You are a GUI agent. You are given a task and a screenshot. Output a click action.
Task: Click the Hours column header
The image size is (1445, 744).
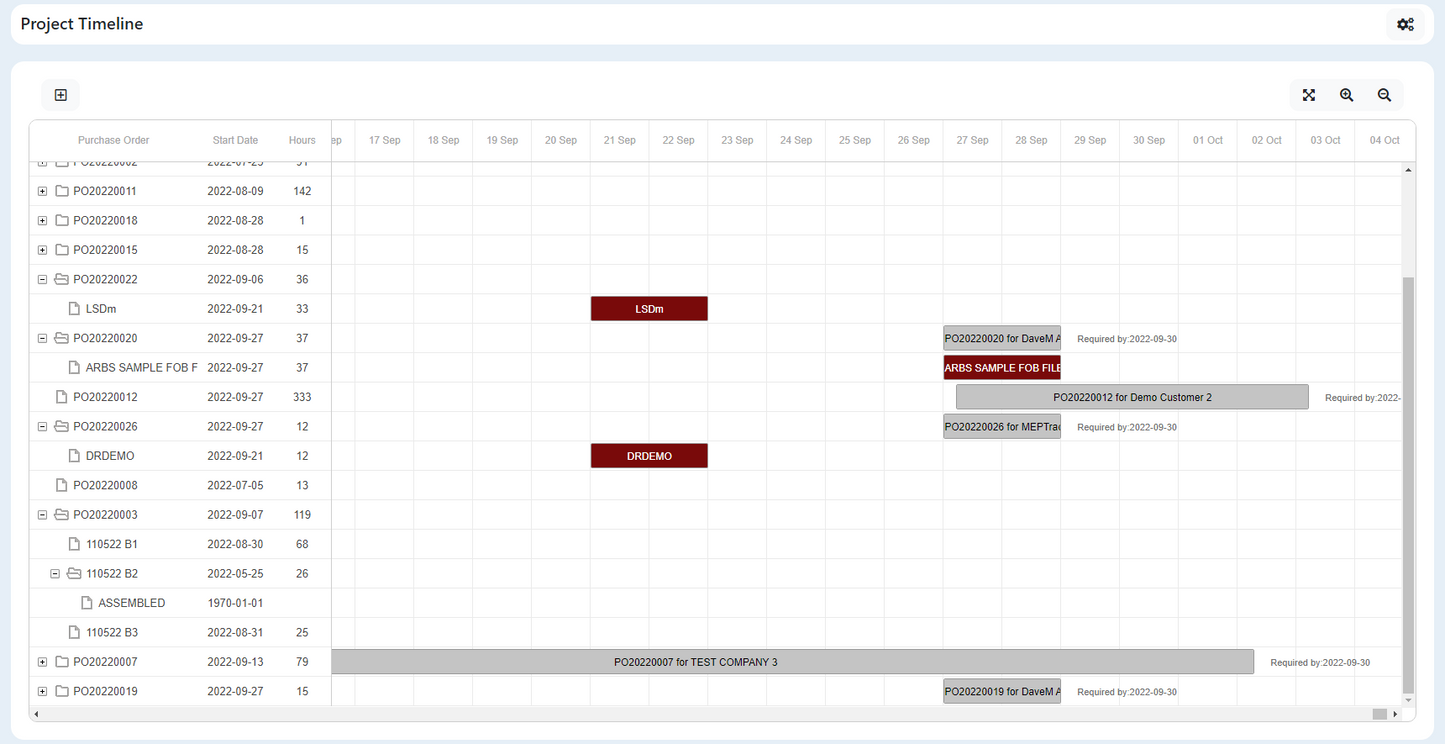click(x=302, y=140)
